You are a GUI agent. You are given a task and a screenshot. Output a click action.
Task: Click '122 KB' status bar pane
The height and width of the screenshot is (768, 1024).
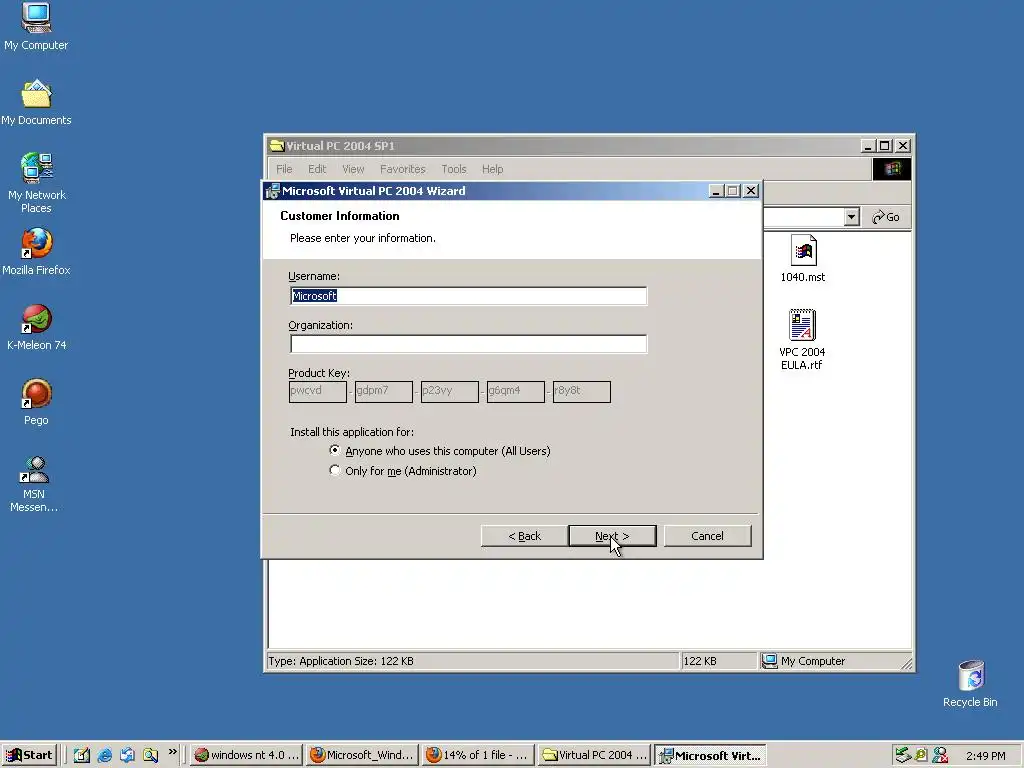coord(718,661)
